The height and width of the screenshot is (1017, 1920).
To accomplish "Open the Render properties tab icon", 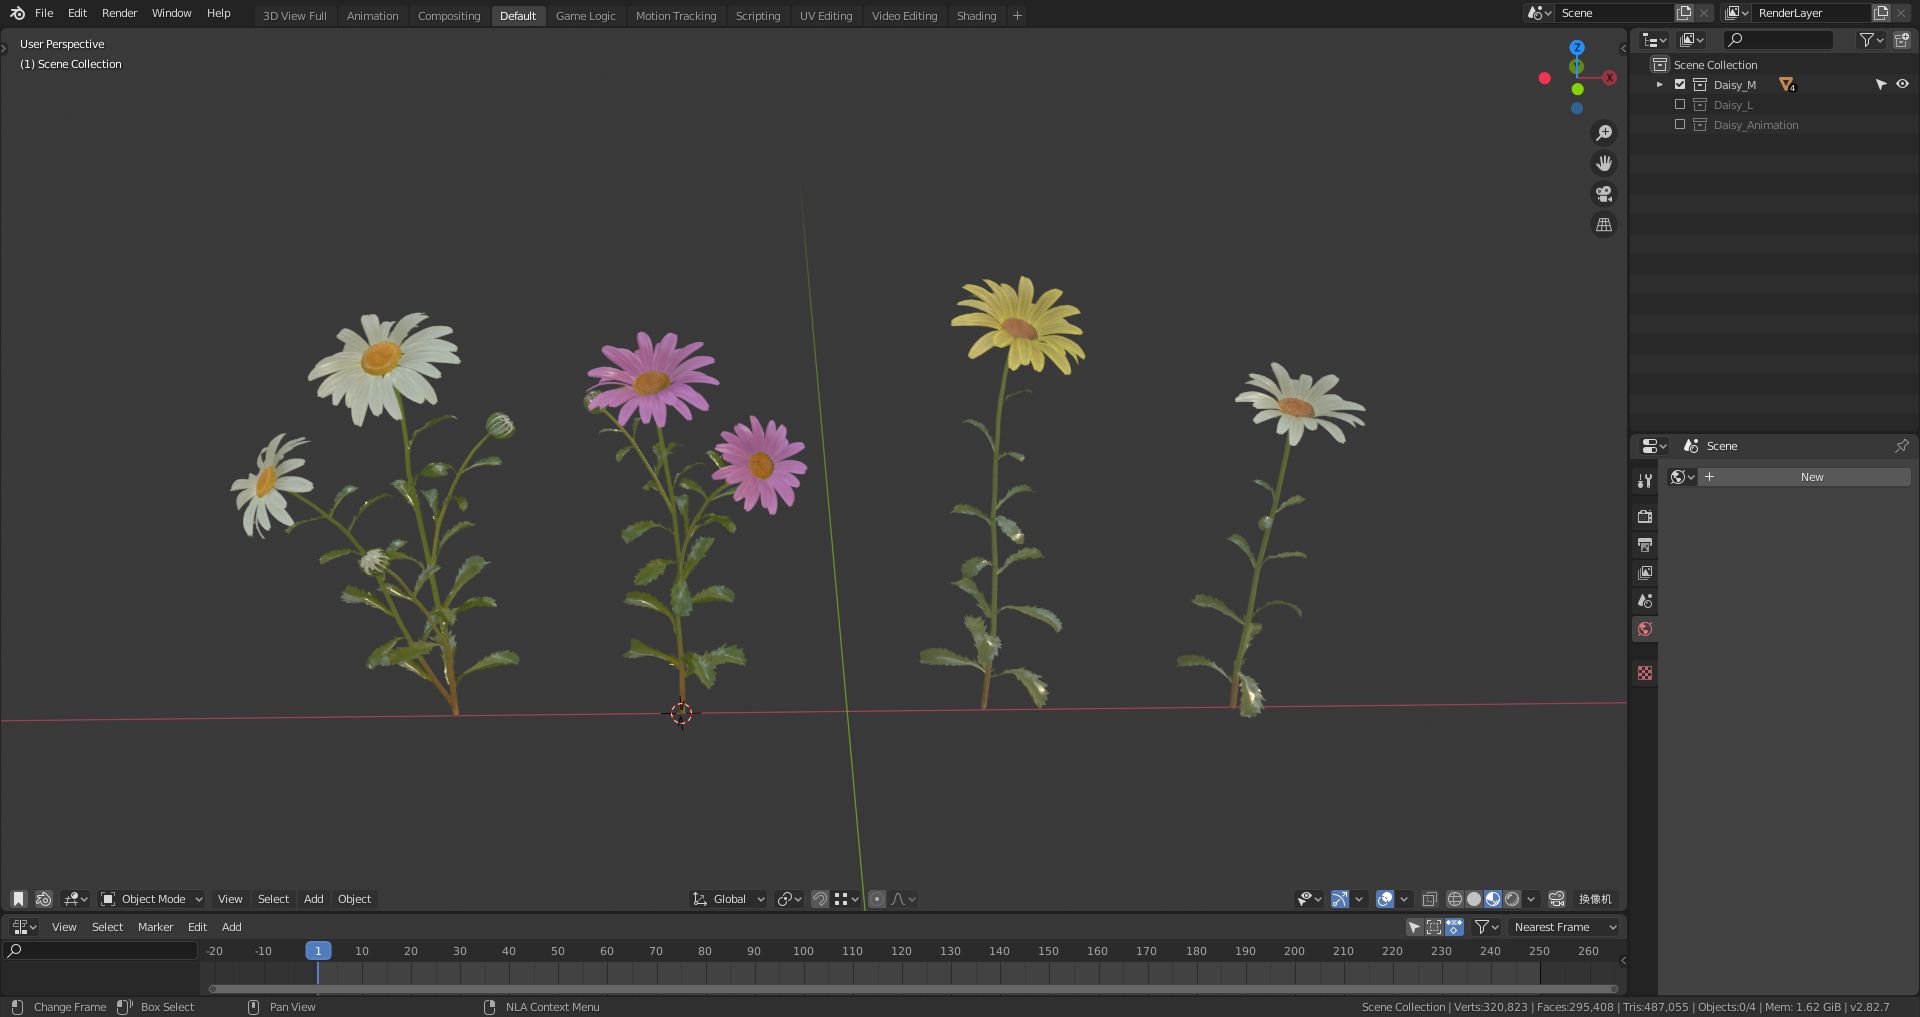I will point(1645,517).
